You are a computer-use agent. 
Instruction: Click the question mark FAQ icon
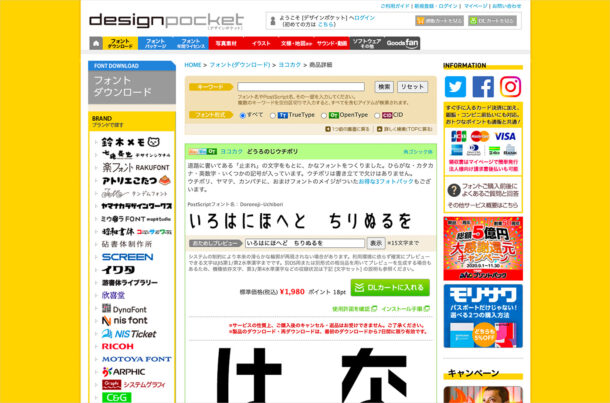tap(454, 190)
